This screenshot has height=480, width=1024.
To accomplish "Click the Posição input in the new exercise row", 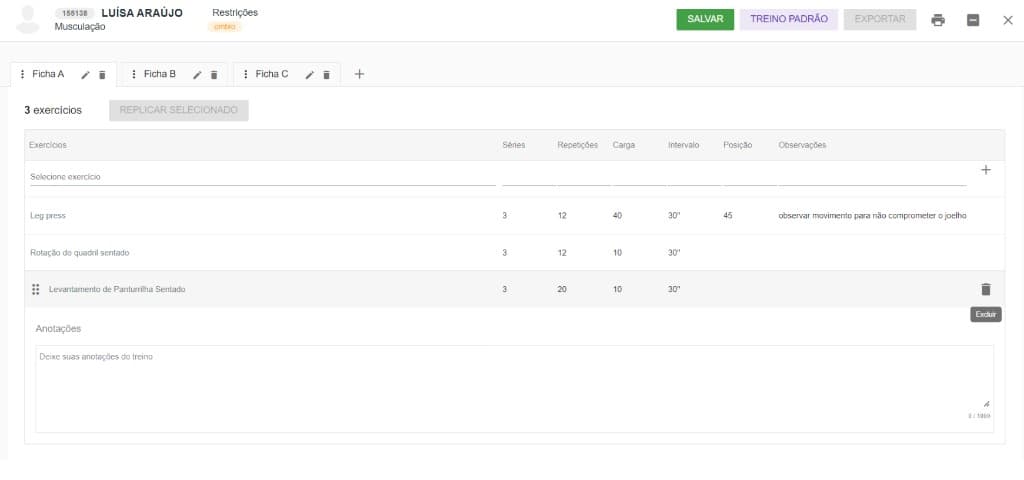I will [750, 177].
